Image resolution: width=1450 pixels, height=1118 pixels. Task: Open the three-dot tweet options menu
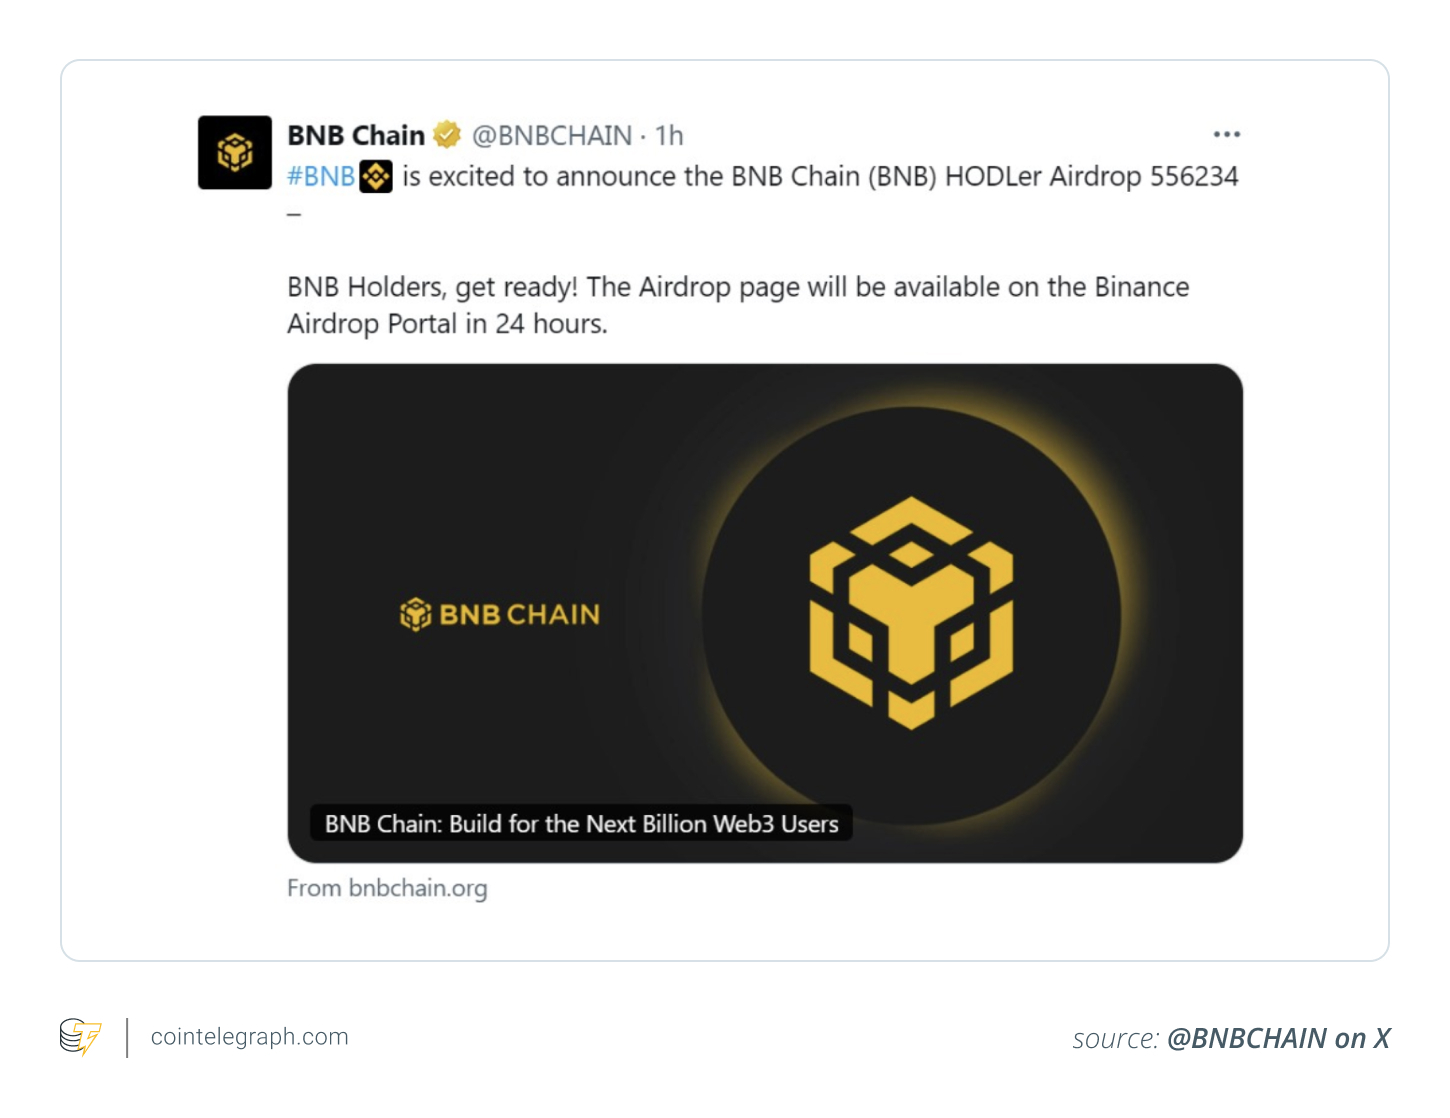point(1227,134)
